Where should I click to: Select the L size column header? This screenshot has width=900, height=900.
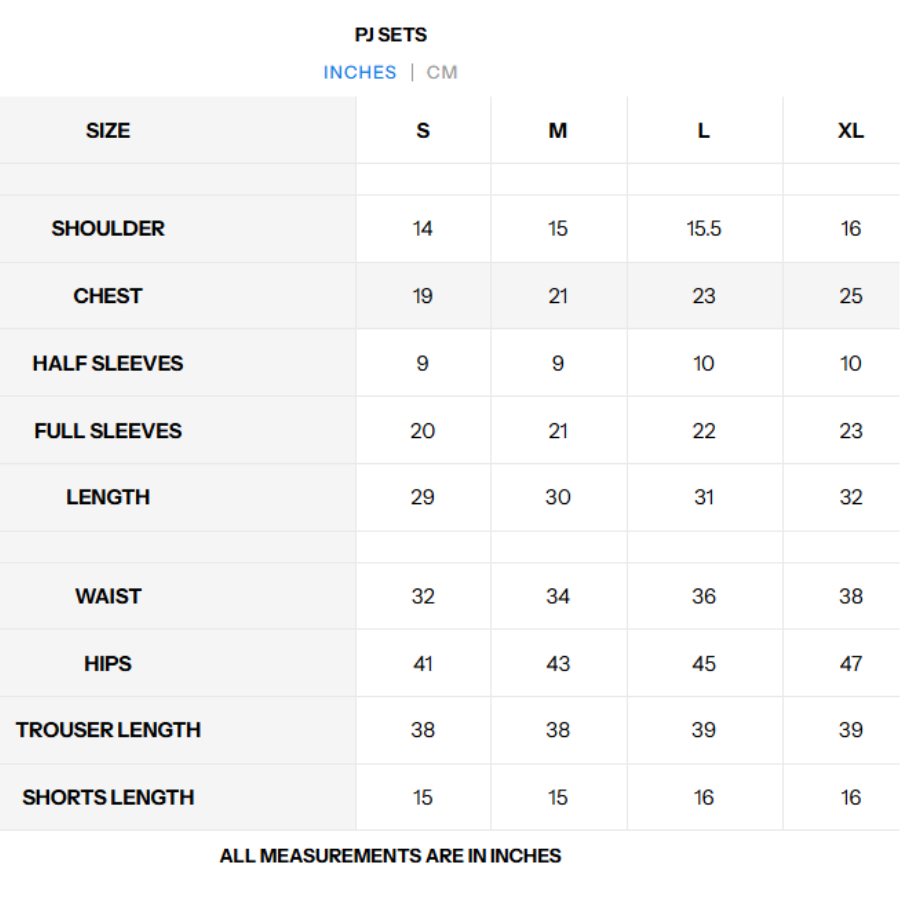coord(704,131)
